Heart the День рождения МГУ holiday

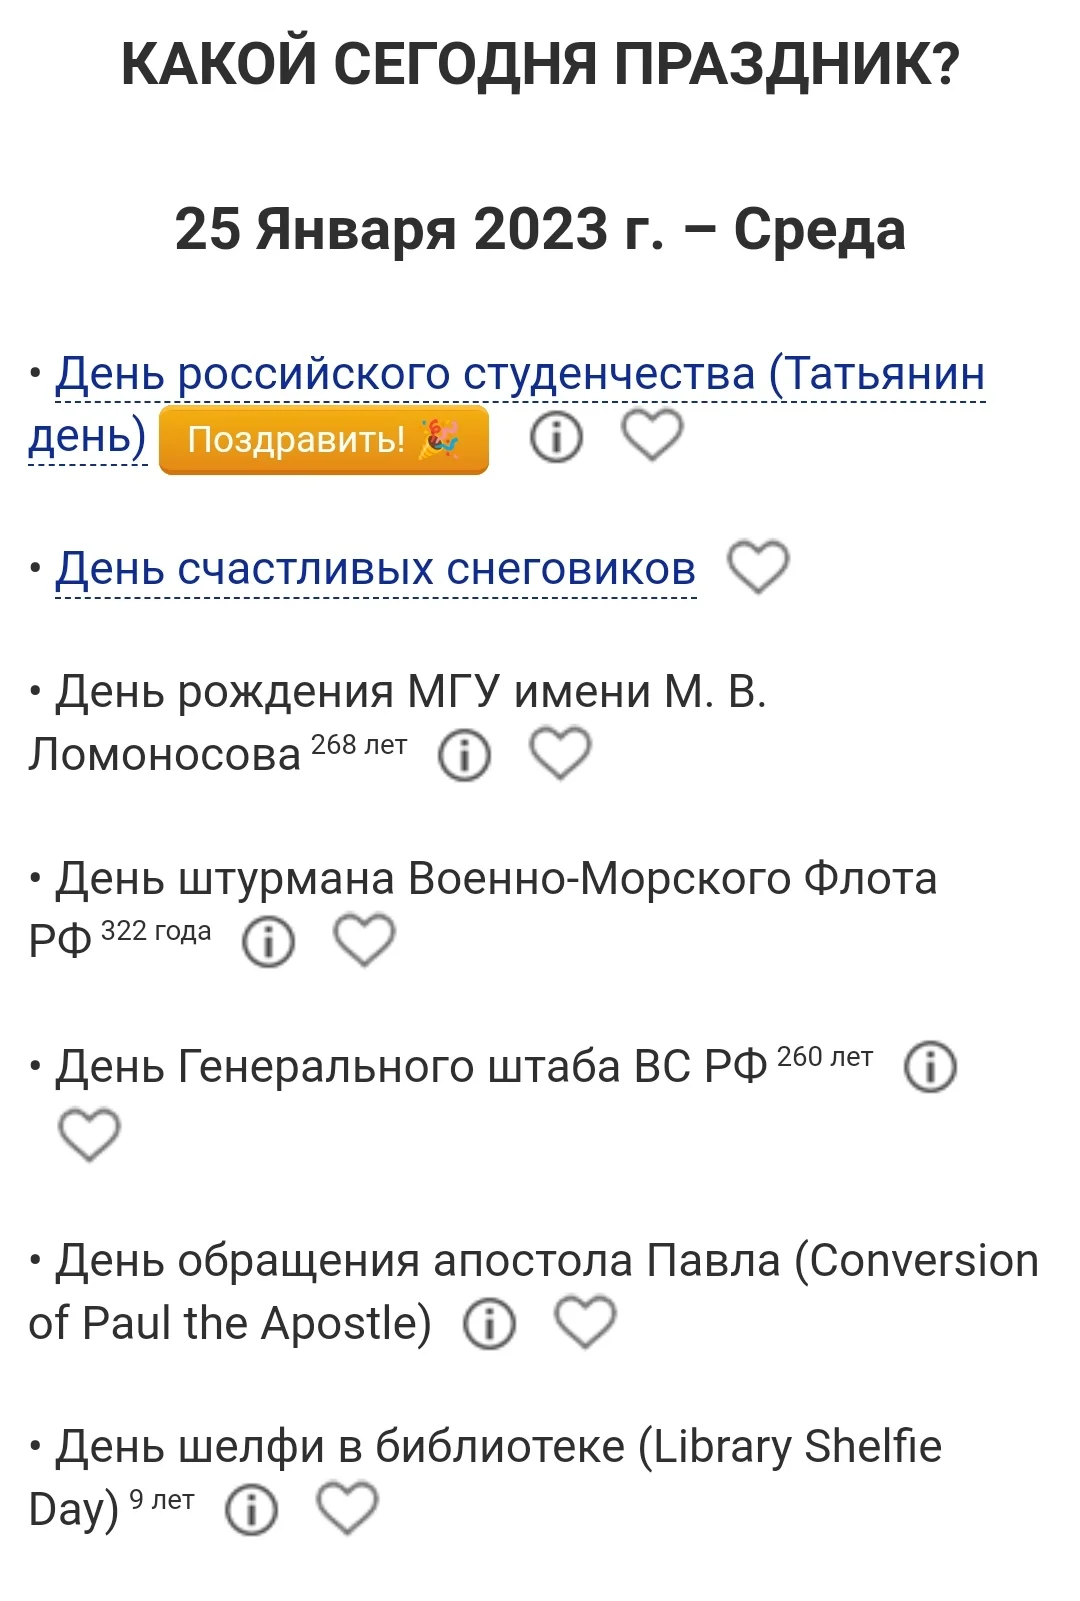(560, 753)
